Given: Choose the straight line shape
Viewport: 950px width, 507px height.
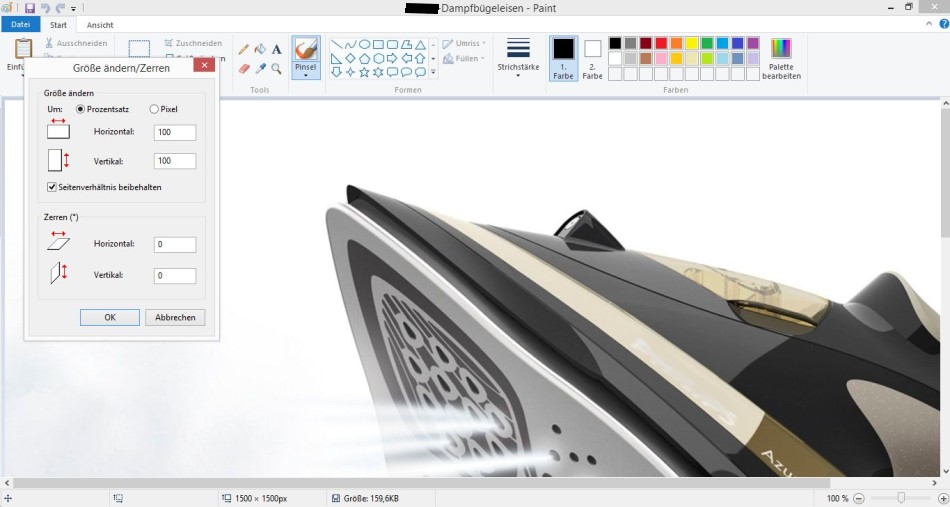Looking at the screenshot, I should coord(336,45).
